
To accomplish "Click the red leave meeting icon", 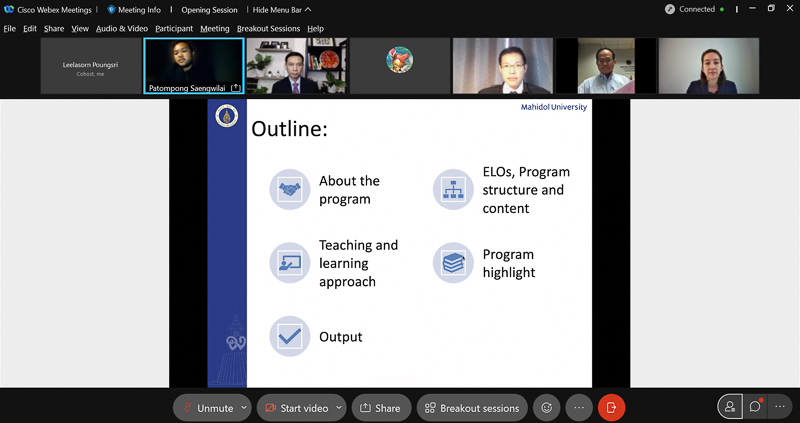I will pos(611,408).
